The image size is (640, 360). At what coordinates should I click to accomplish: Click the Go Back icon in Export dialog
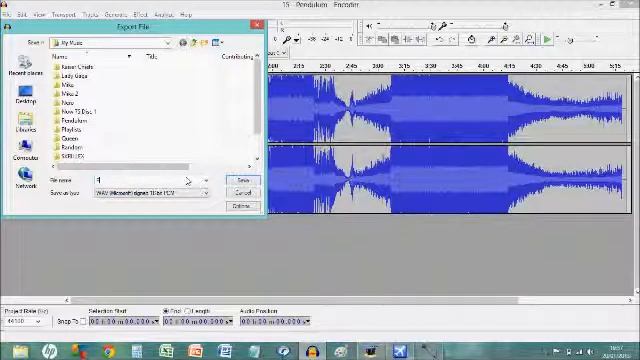tap(183, 42)
